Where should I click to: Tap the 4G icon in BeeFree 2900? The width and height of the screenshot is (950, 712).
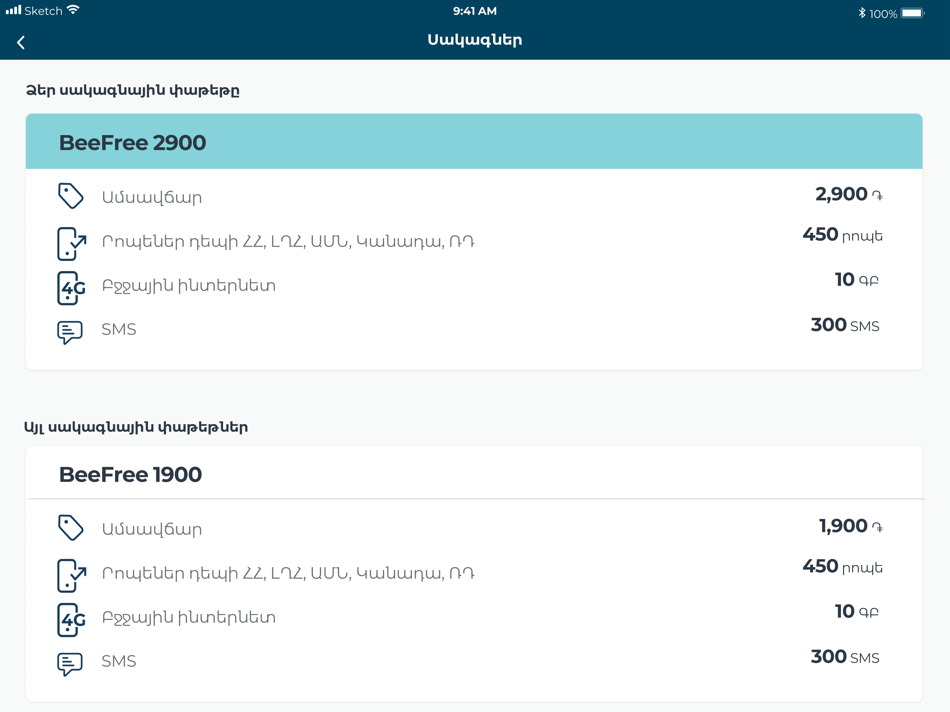tap(71, 288)
